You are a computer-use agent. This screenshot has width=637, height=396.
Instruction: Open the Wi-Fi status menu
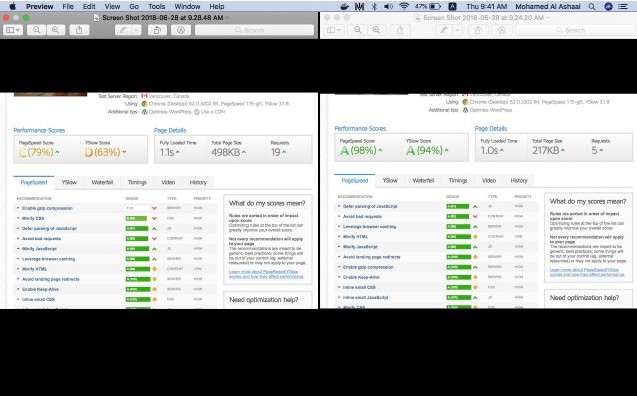tap(404, 6)
